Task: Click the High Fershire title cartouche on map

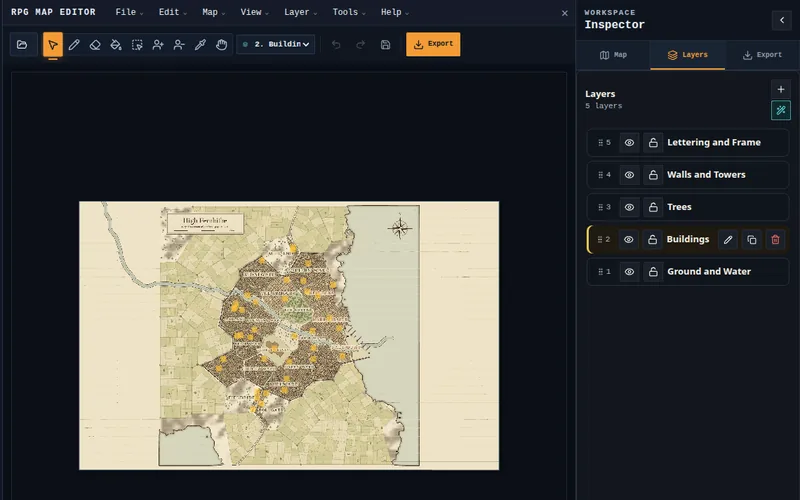Action: pos(205,223)
